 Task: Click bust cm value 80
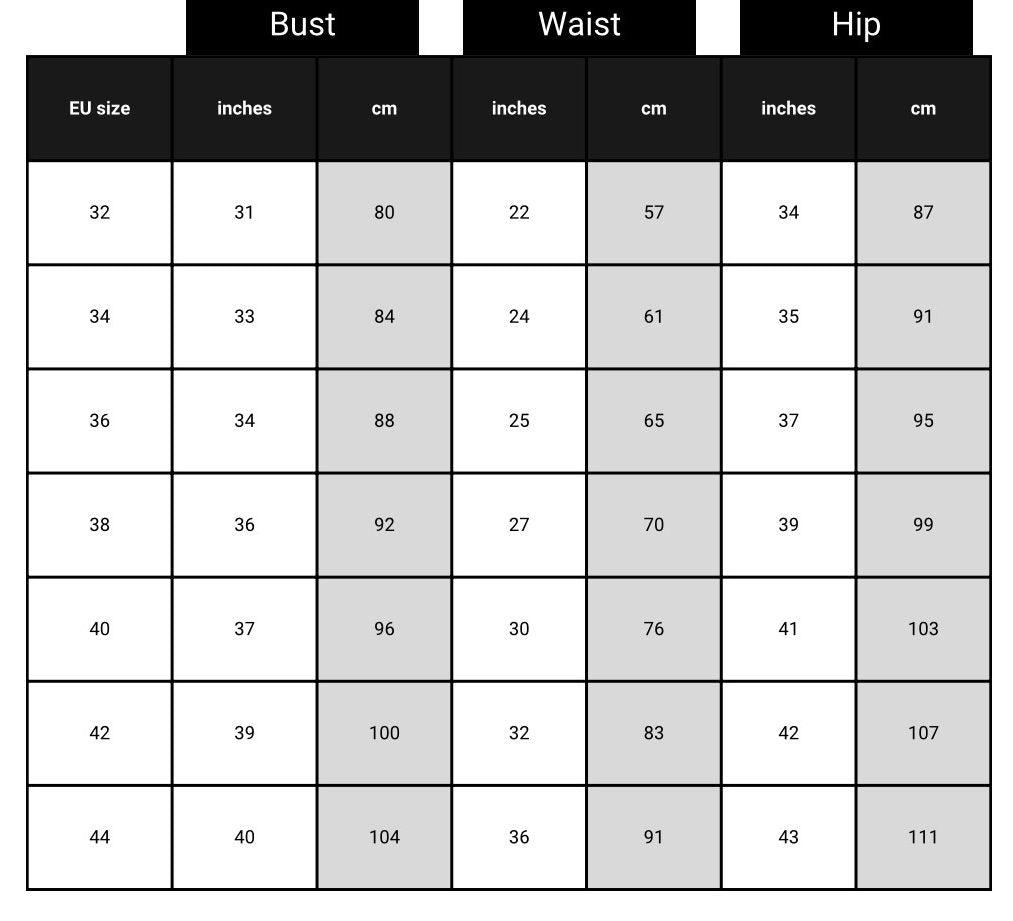[x=384, y=212]
